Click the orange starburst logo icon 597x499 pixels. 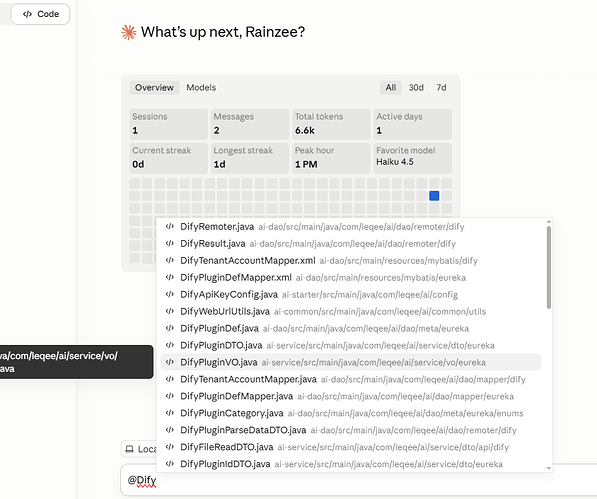[129, 32]
